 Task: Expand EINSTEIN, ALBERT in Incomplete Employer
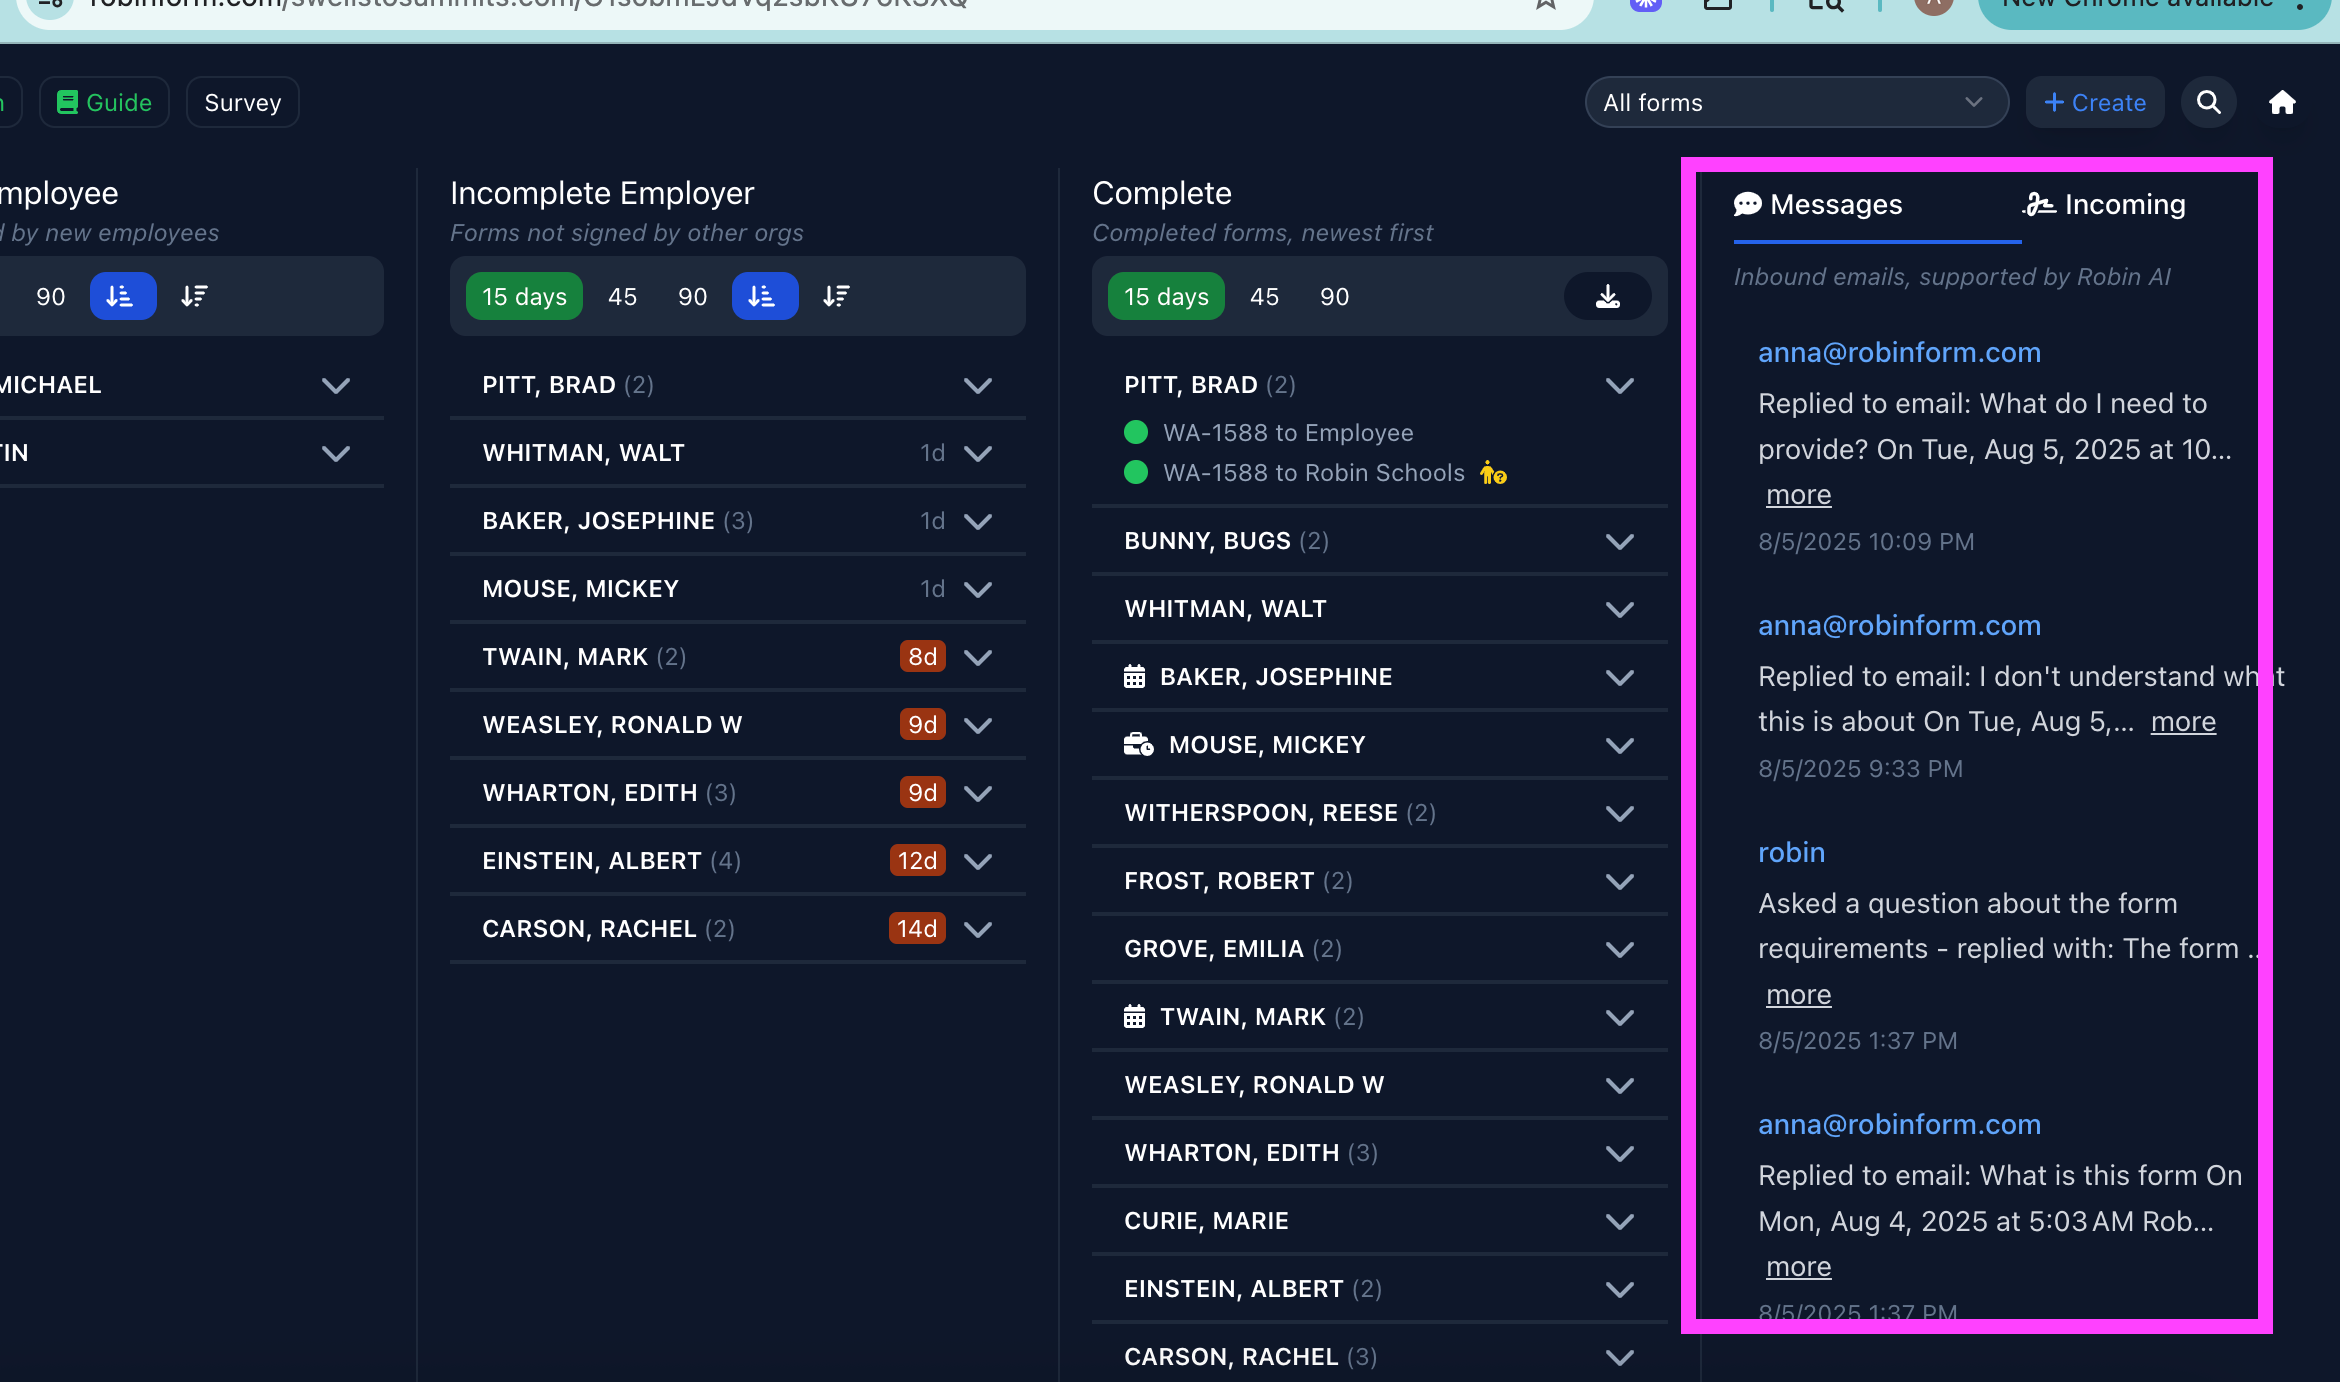point(977,861)
